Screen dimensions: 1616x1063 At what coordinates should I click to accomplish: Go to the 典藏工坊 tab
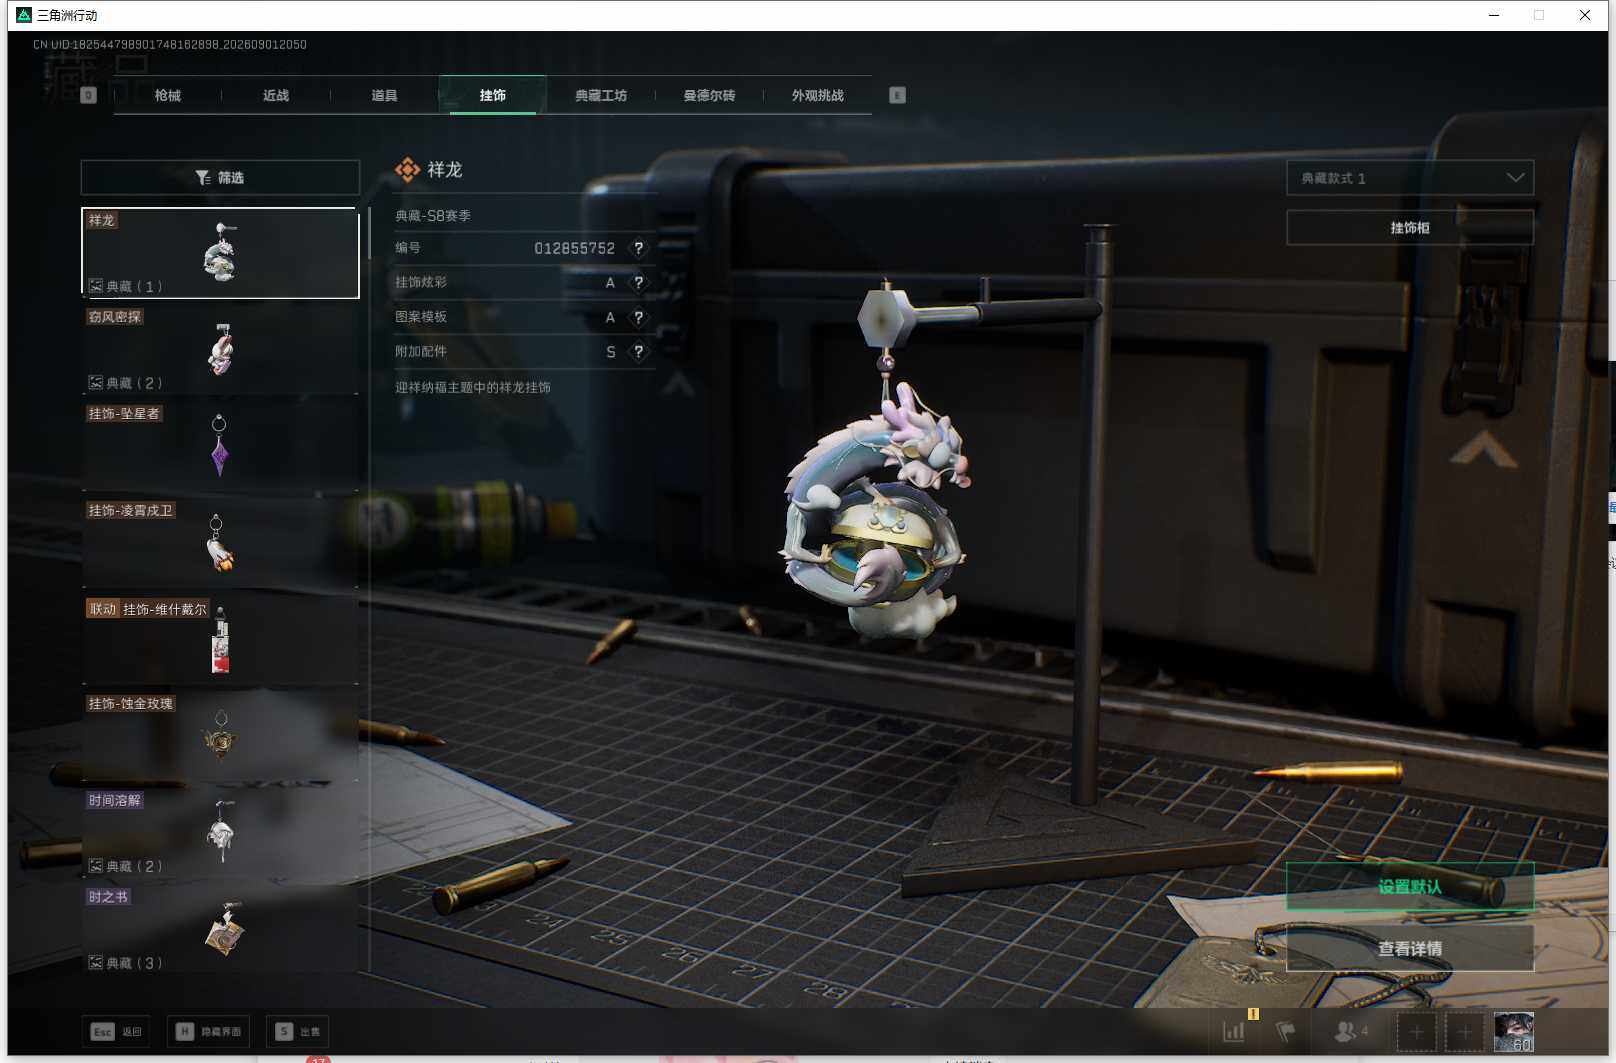pos(601,96)
